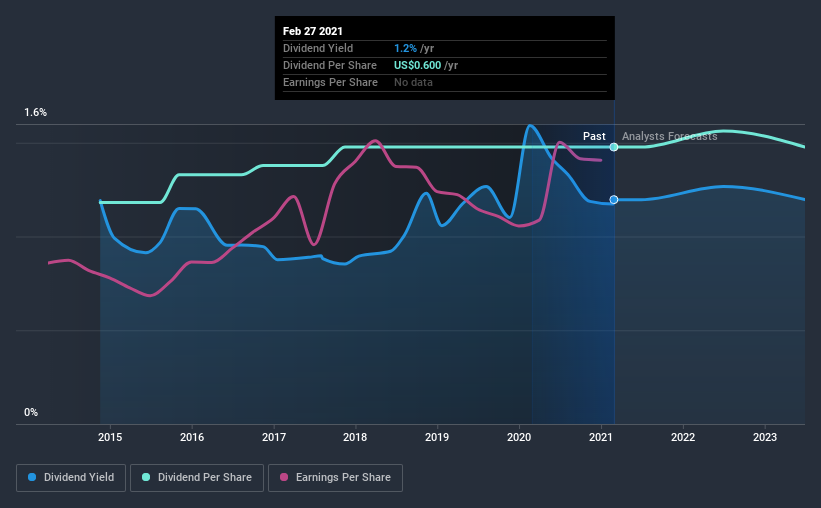Screen dimensions: 821x508
Task: Click the US$0.600 value in tooltip
Action: [417, 65]
